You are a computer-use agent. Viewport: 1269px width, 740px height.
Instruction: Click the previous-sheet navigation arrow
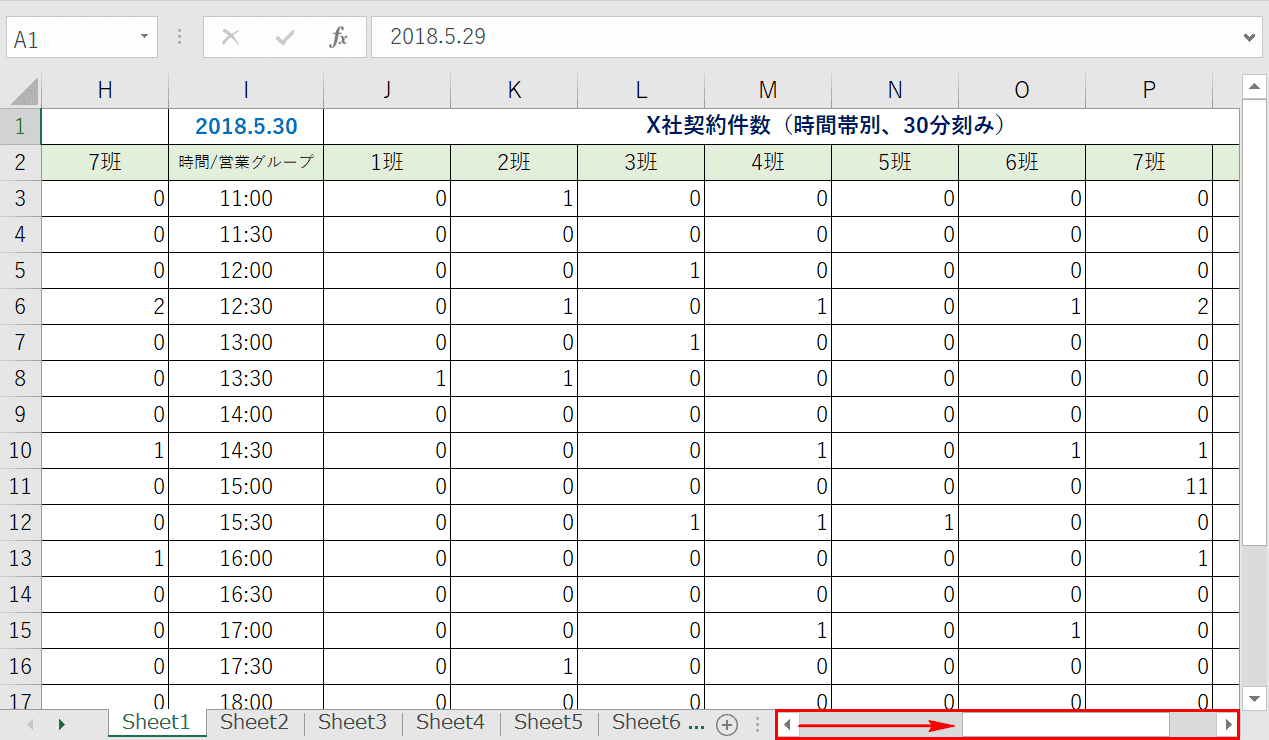[30, 724]
